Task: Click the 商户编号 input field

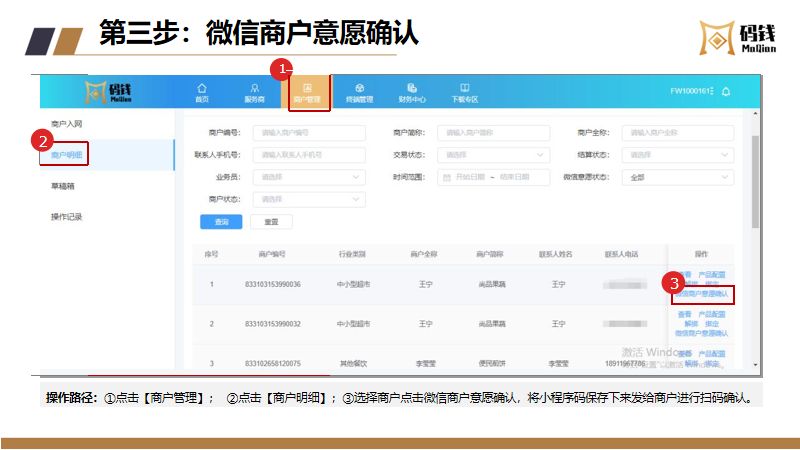Action: click(x=308, y=132)
